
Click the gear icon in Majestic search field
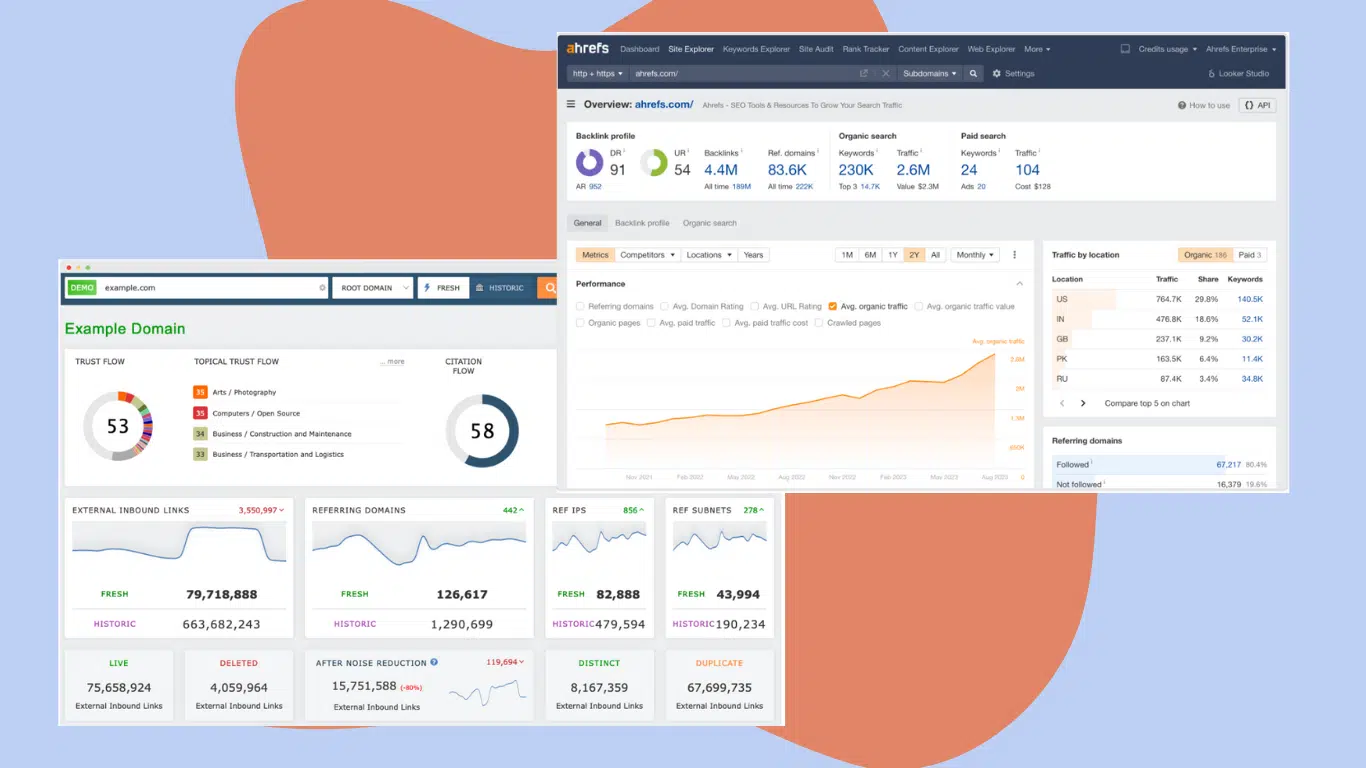[x=322, y=288]
